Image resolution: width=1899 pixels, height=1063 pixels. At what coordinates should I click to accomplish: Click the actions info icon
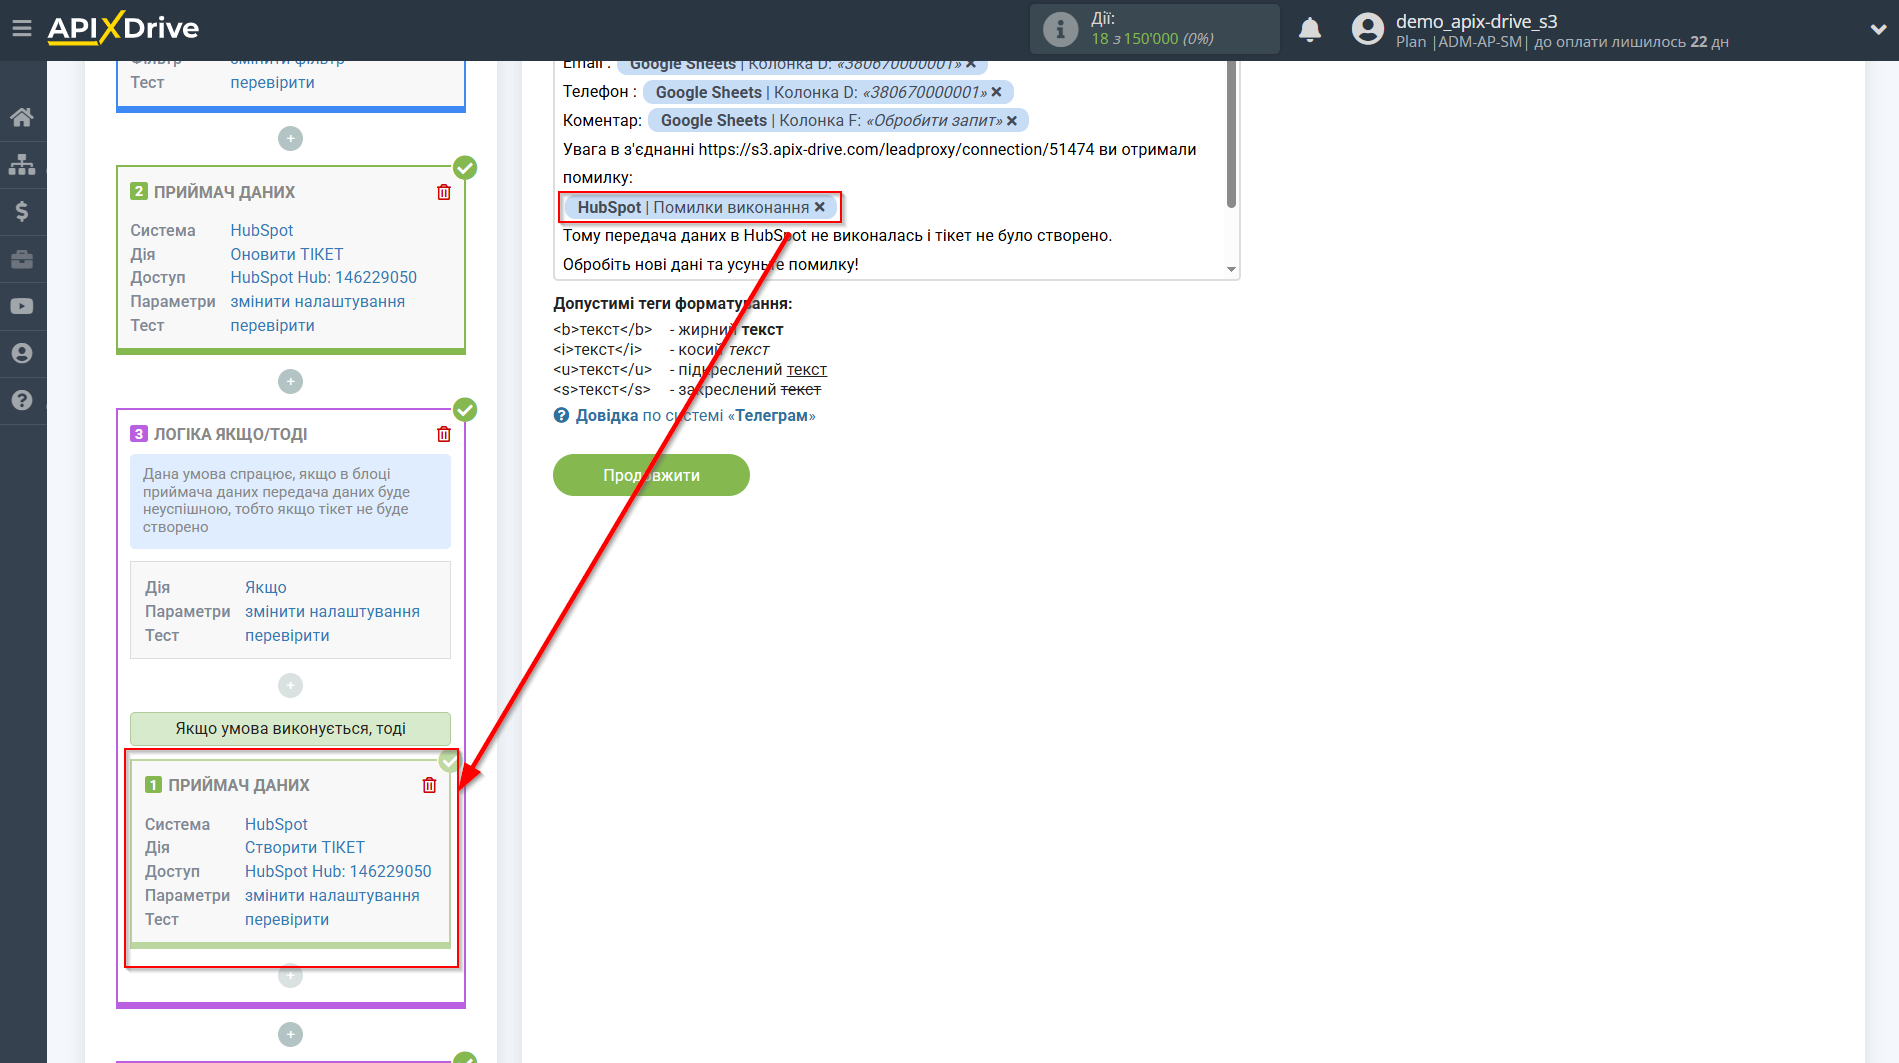pyautogui.click(x=1060, y=29)
